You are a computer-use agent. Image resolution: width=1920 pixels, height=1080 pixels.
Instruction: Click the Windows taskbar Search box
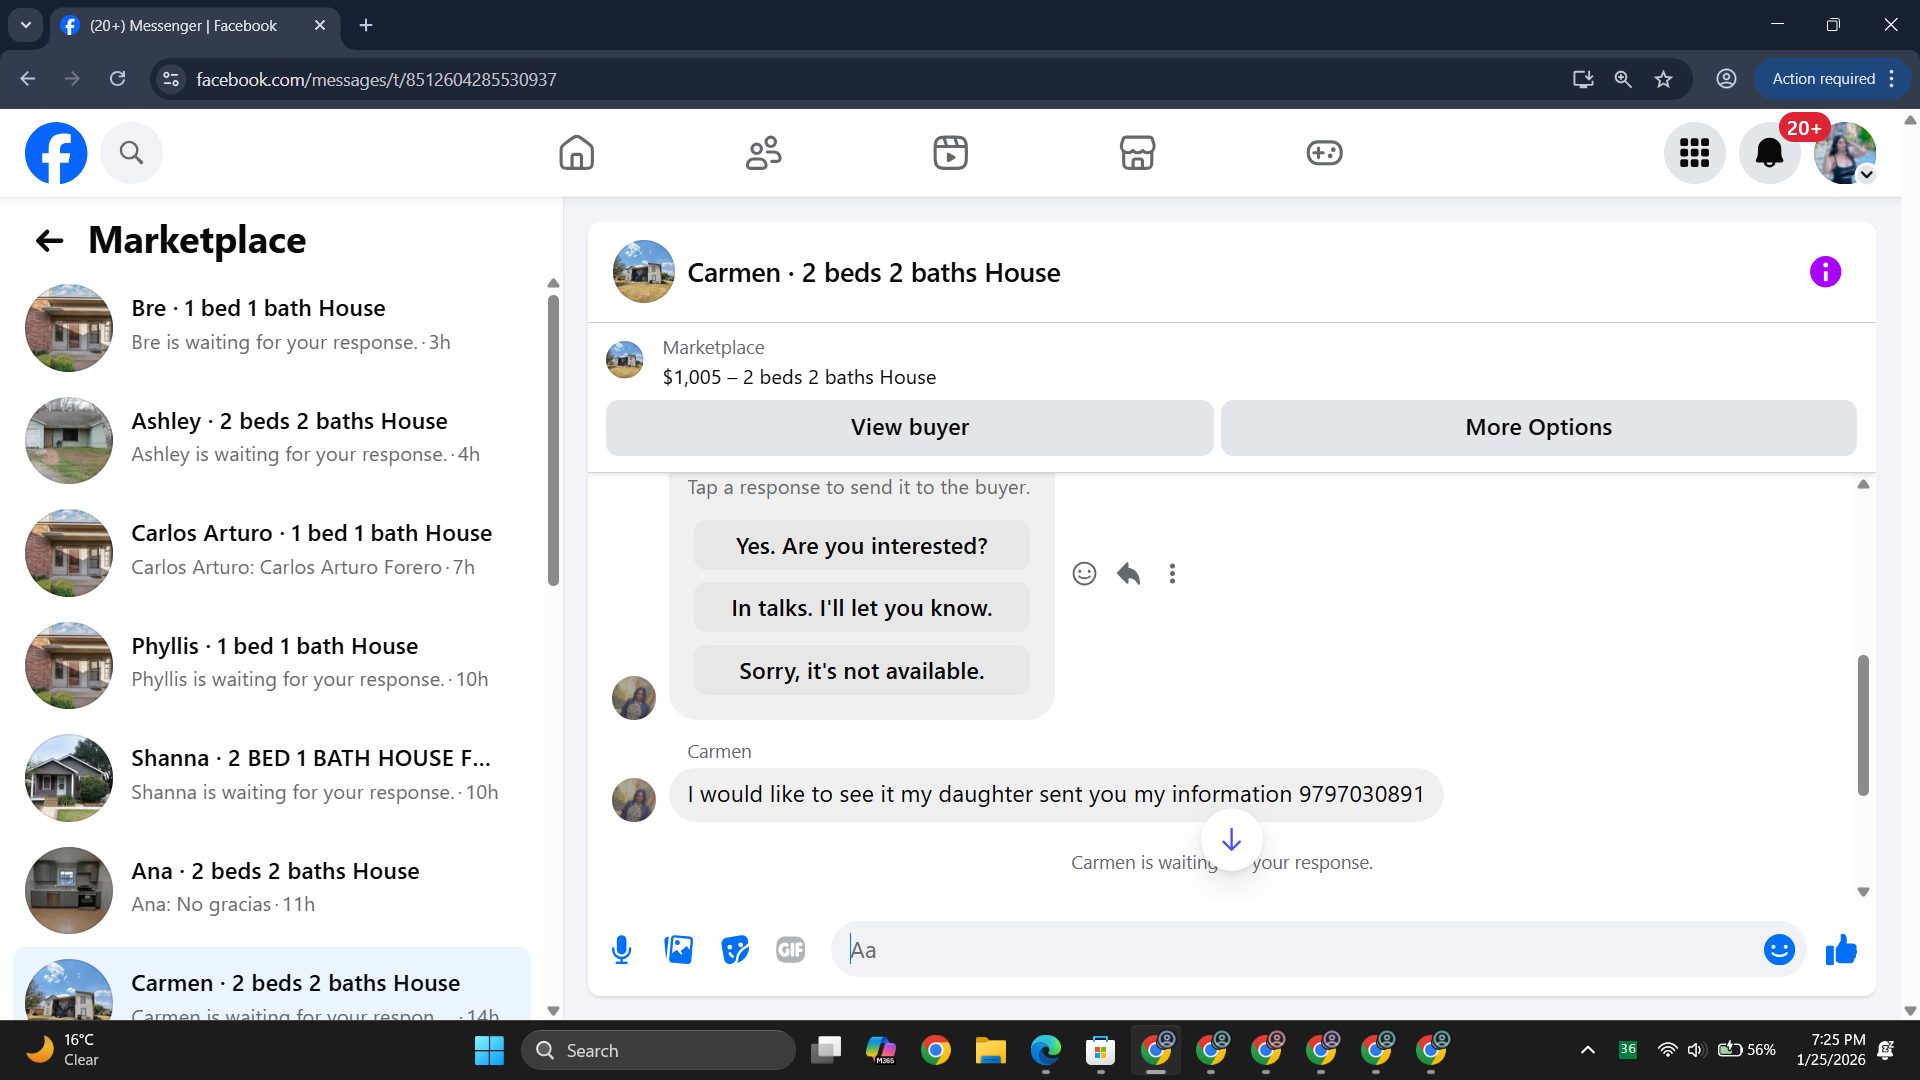(659, 1051)
